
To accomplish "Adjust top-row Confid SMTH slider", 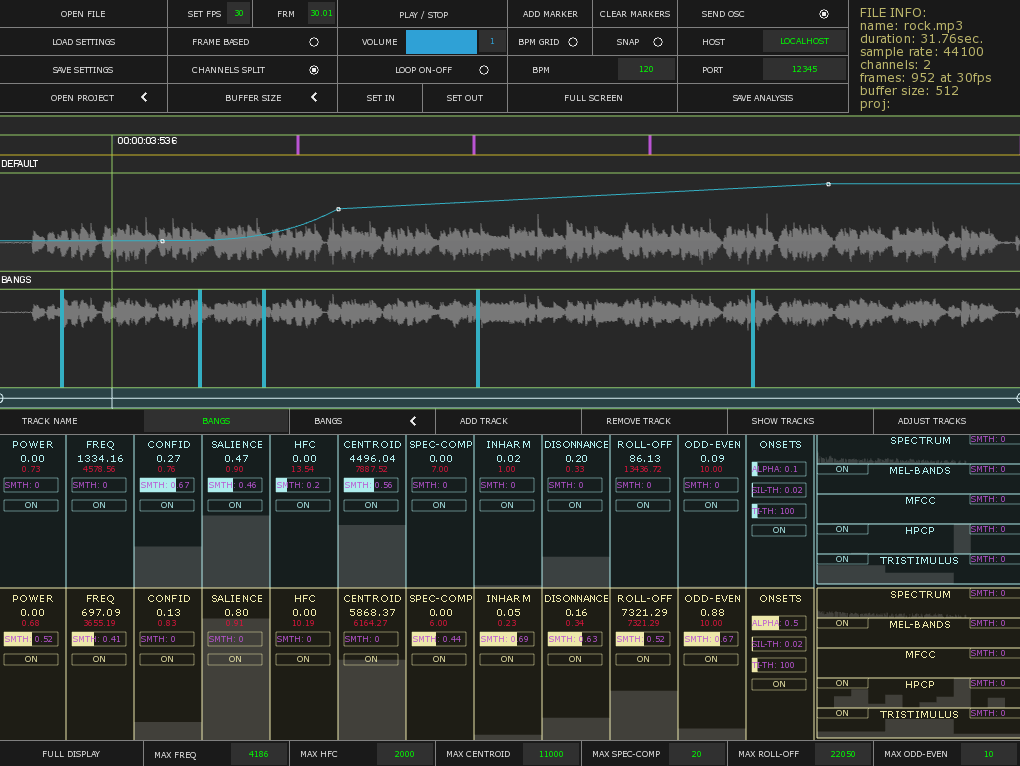I will (x=167, y=485).
